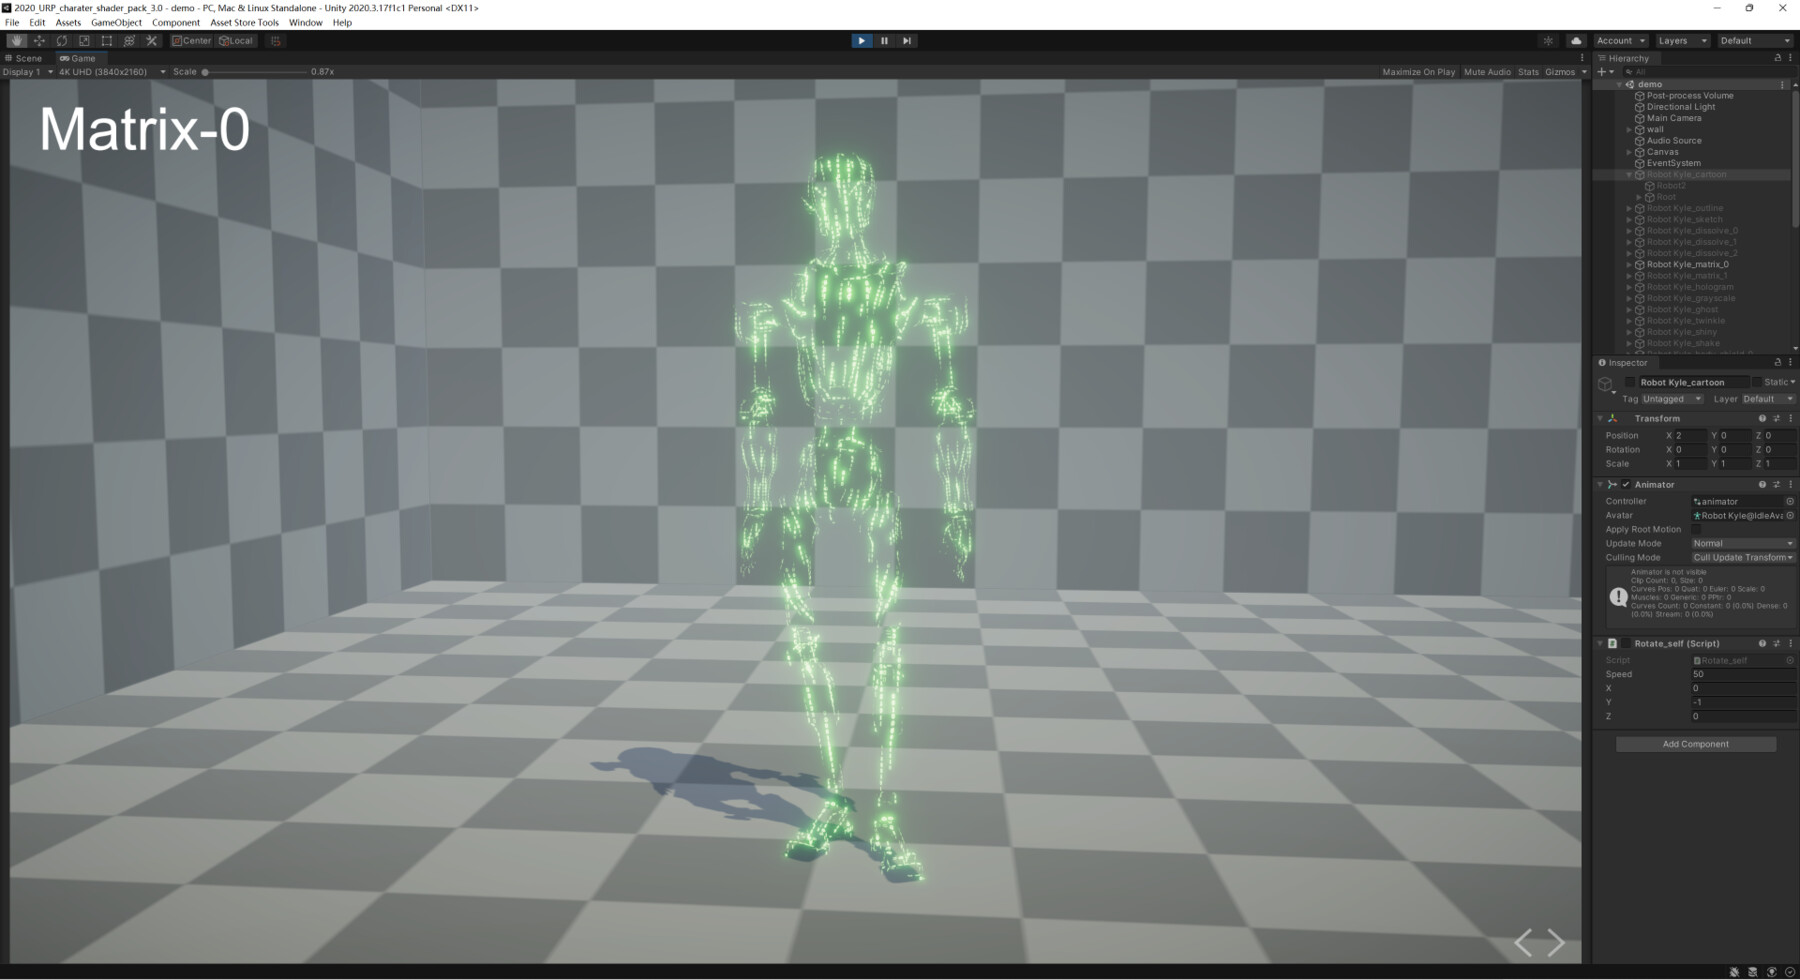This screenshot has width=1800, height=980.
Task: Open Collab services sun icon
Action: coord(1548,41)
